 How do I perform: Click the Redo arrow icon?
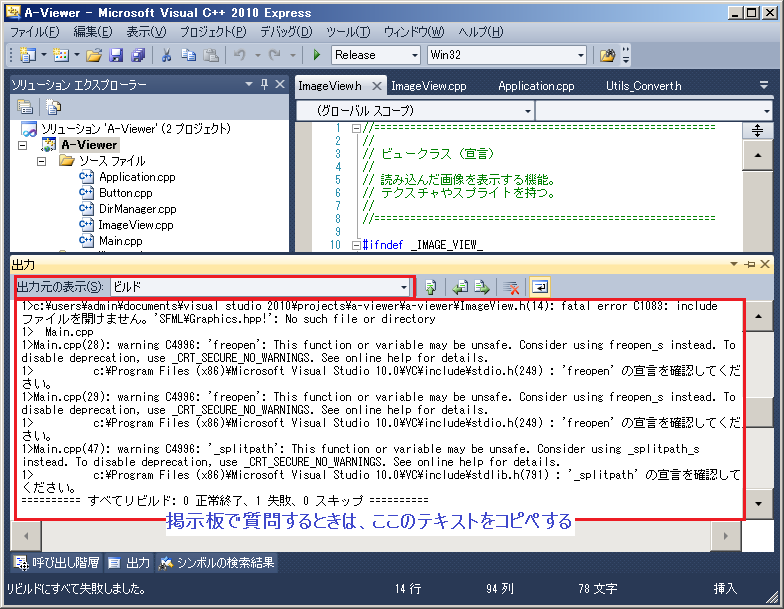[x=274, y=55]
